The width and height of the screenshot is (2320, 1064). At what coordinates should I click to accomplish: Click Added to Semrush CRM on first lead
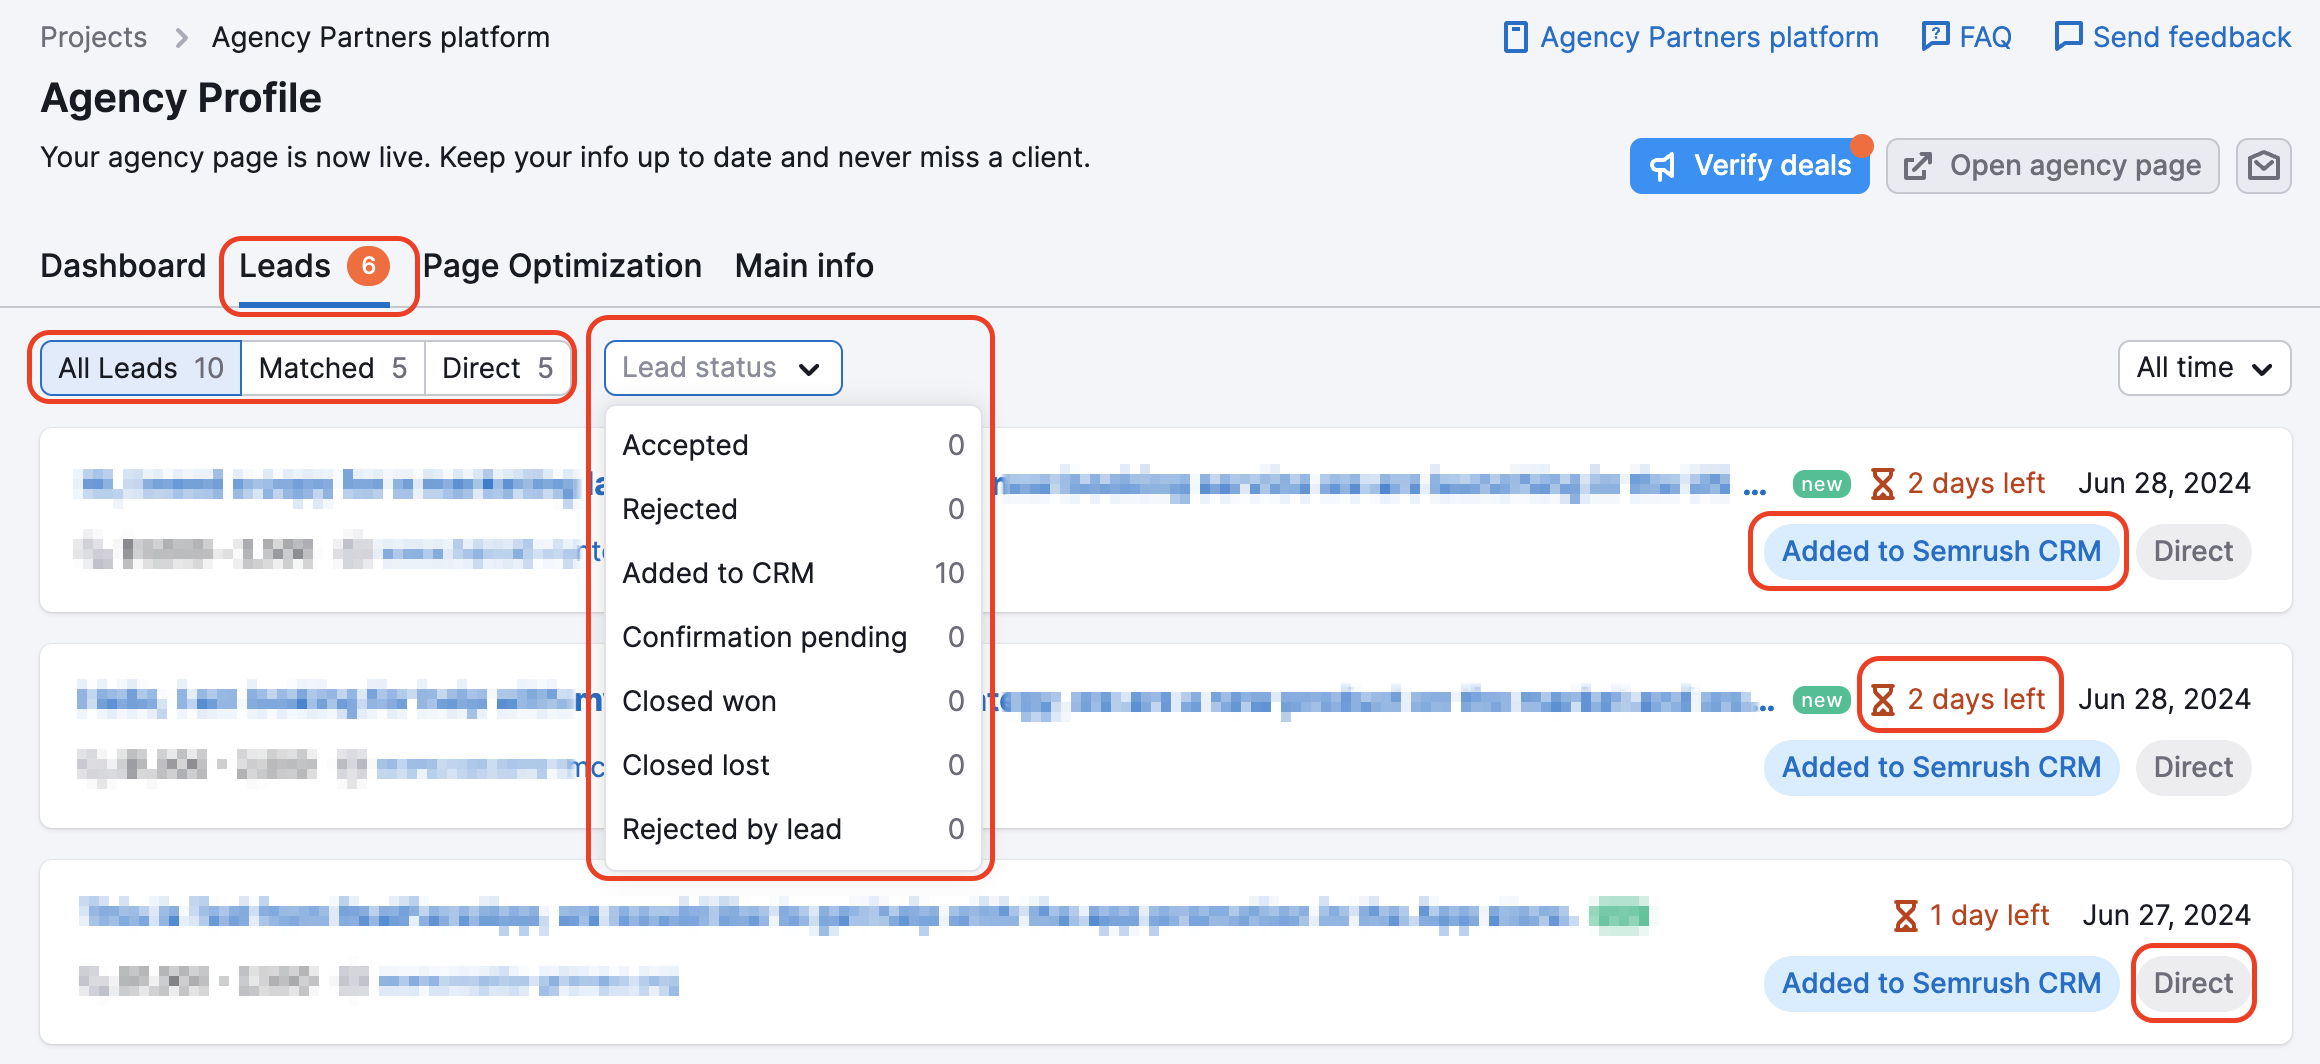pyautogui.click(x=1941, y=551)
